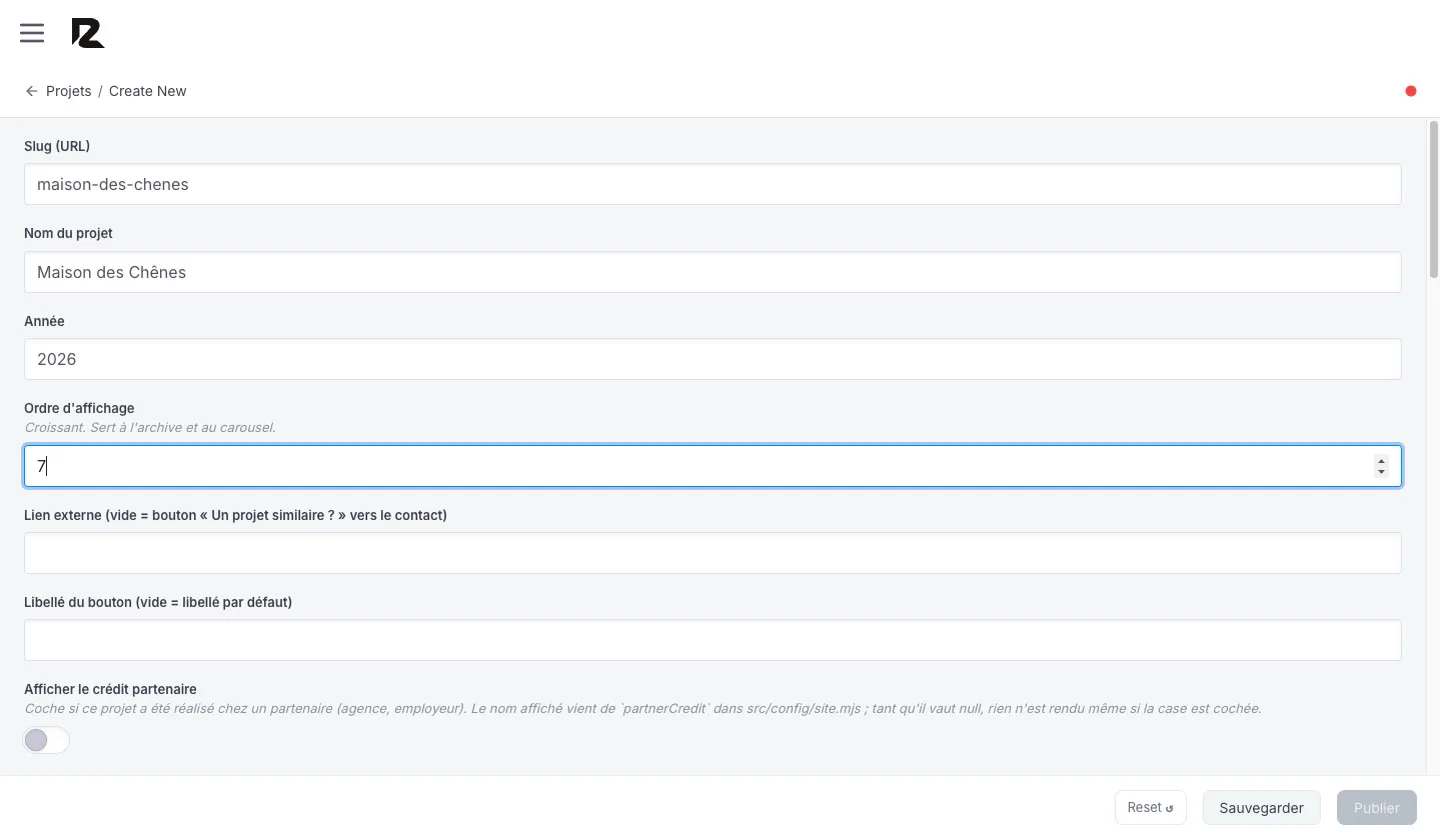The height and width of the screenshot is (839, 1440).
Task: Focus the Slug (URL) input field
Action: click(713, 184)
